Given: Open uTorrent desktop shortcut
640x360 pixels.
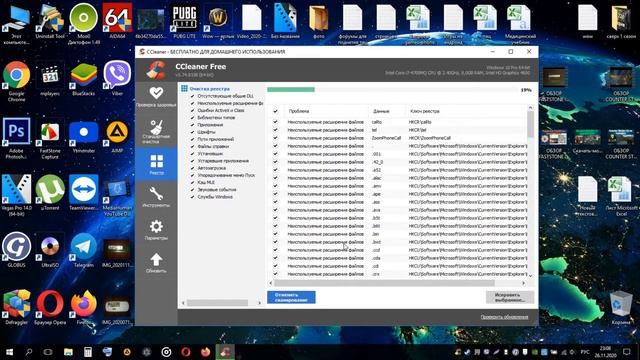Looking at the screenshot, I should pos(50,193).
